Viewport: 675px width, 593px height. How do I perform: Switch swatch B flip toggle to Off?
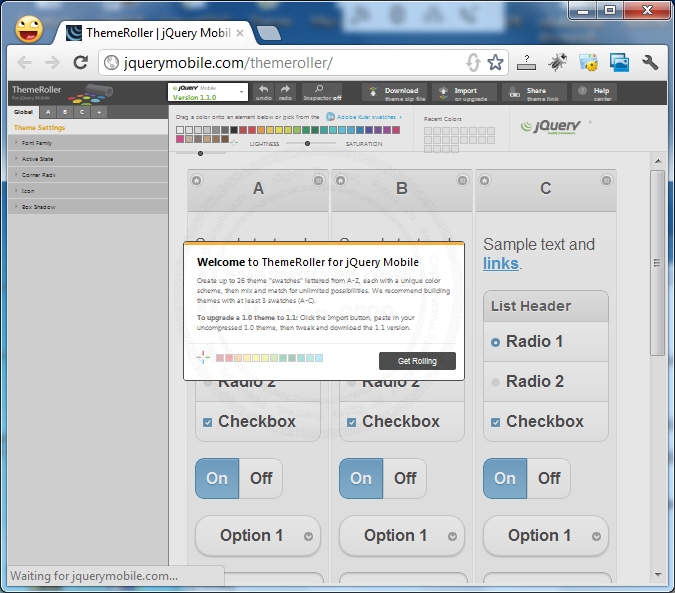tap(405, 478)
